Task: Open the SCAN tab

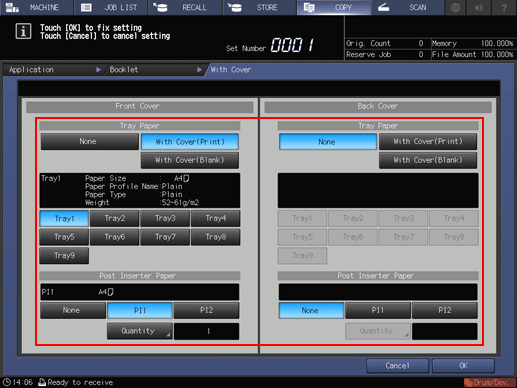Action: (x=408, y=7)
